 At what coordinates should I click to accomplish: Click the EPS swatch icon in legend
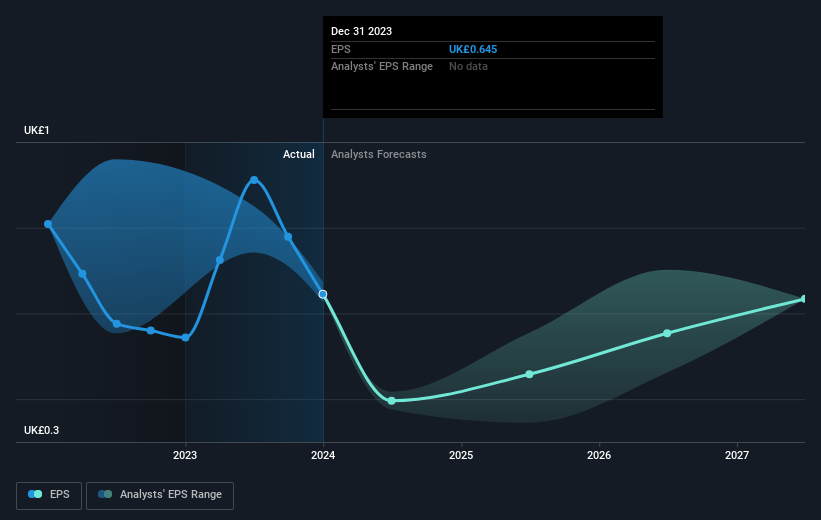[35, 494]
